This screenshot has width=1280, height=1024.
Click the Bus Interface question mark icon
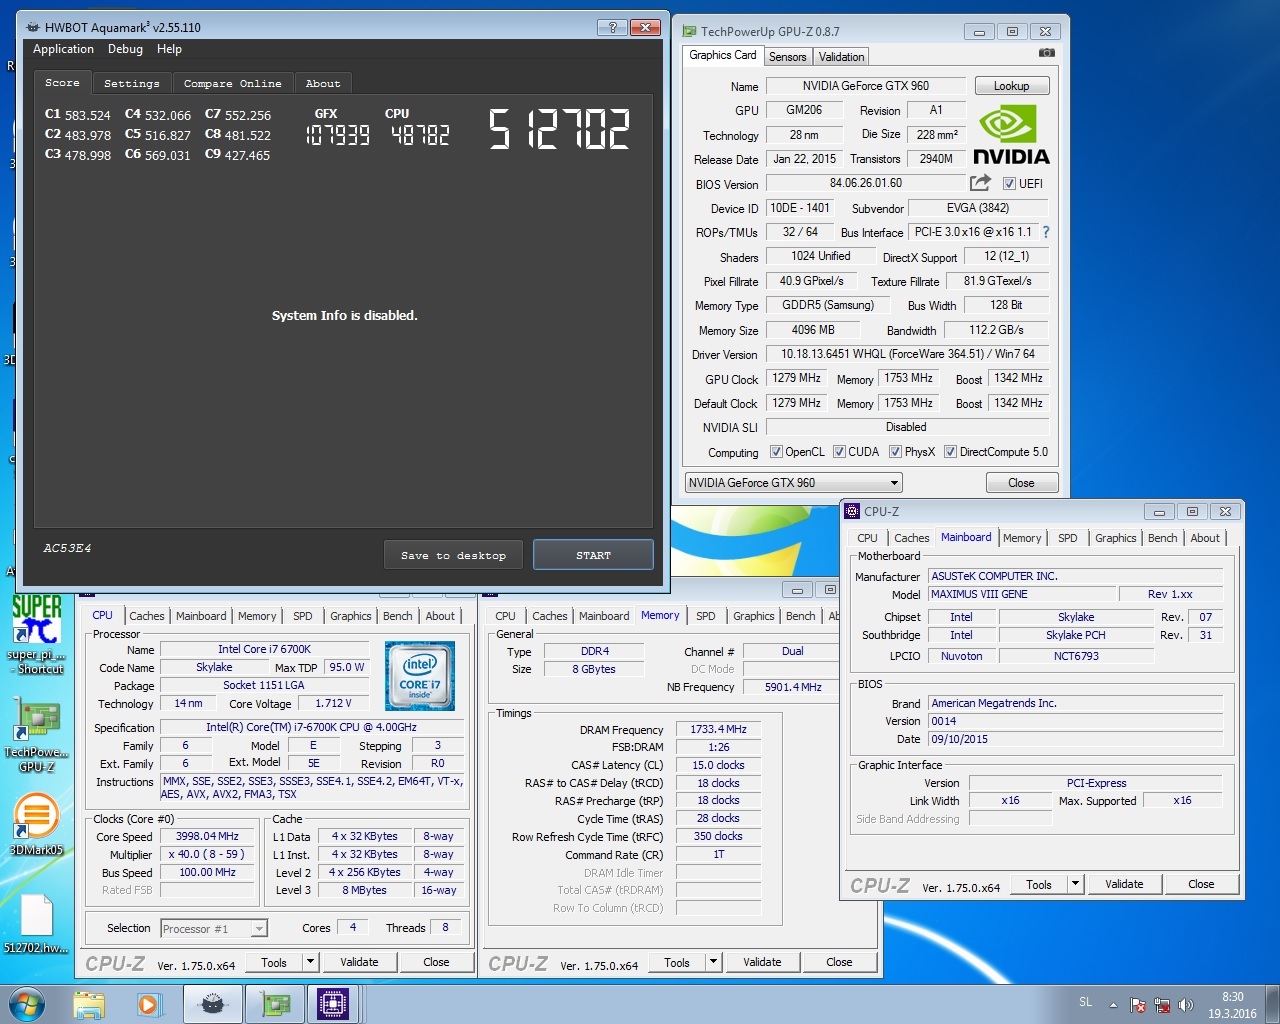[1046, 232]
